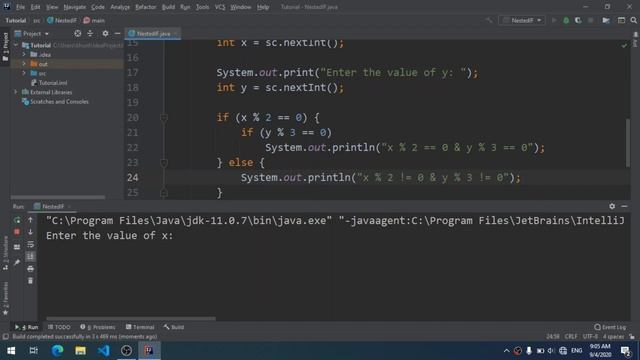The width and height of the screenshot is (640, 360).
Task: Open Microsoft Edge from taskbar
Action: [x=57, y=351]
